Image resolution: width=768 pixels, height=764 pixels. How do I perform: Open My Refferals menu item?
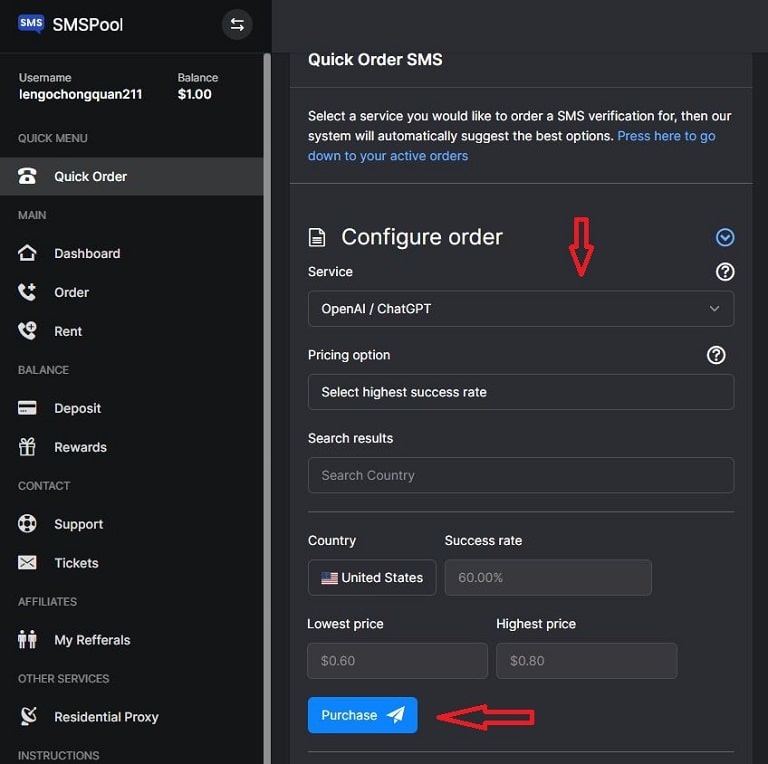pos(92,640)
